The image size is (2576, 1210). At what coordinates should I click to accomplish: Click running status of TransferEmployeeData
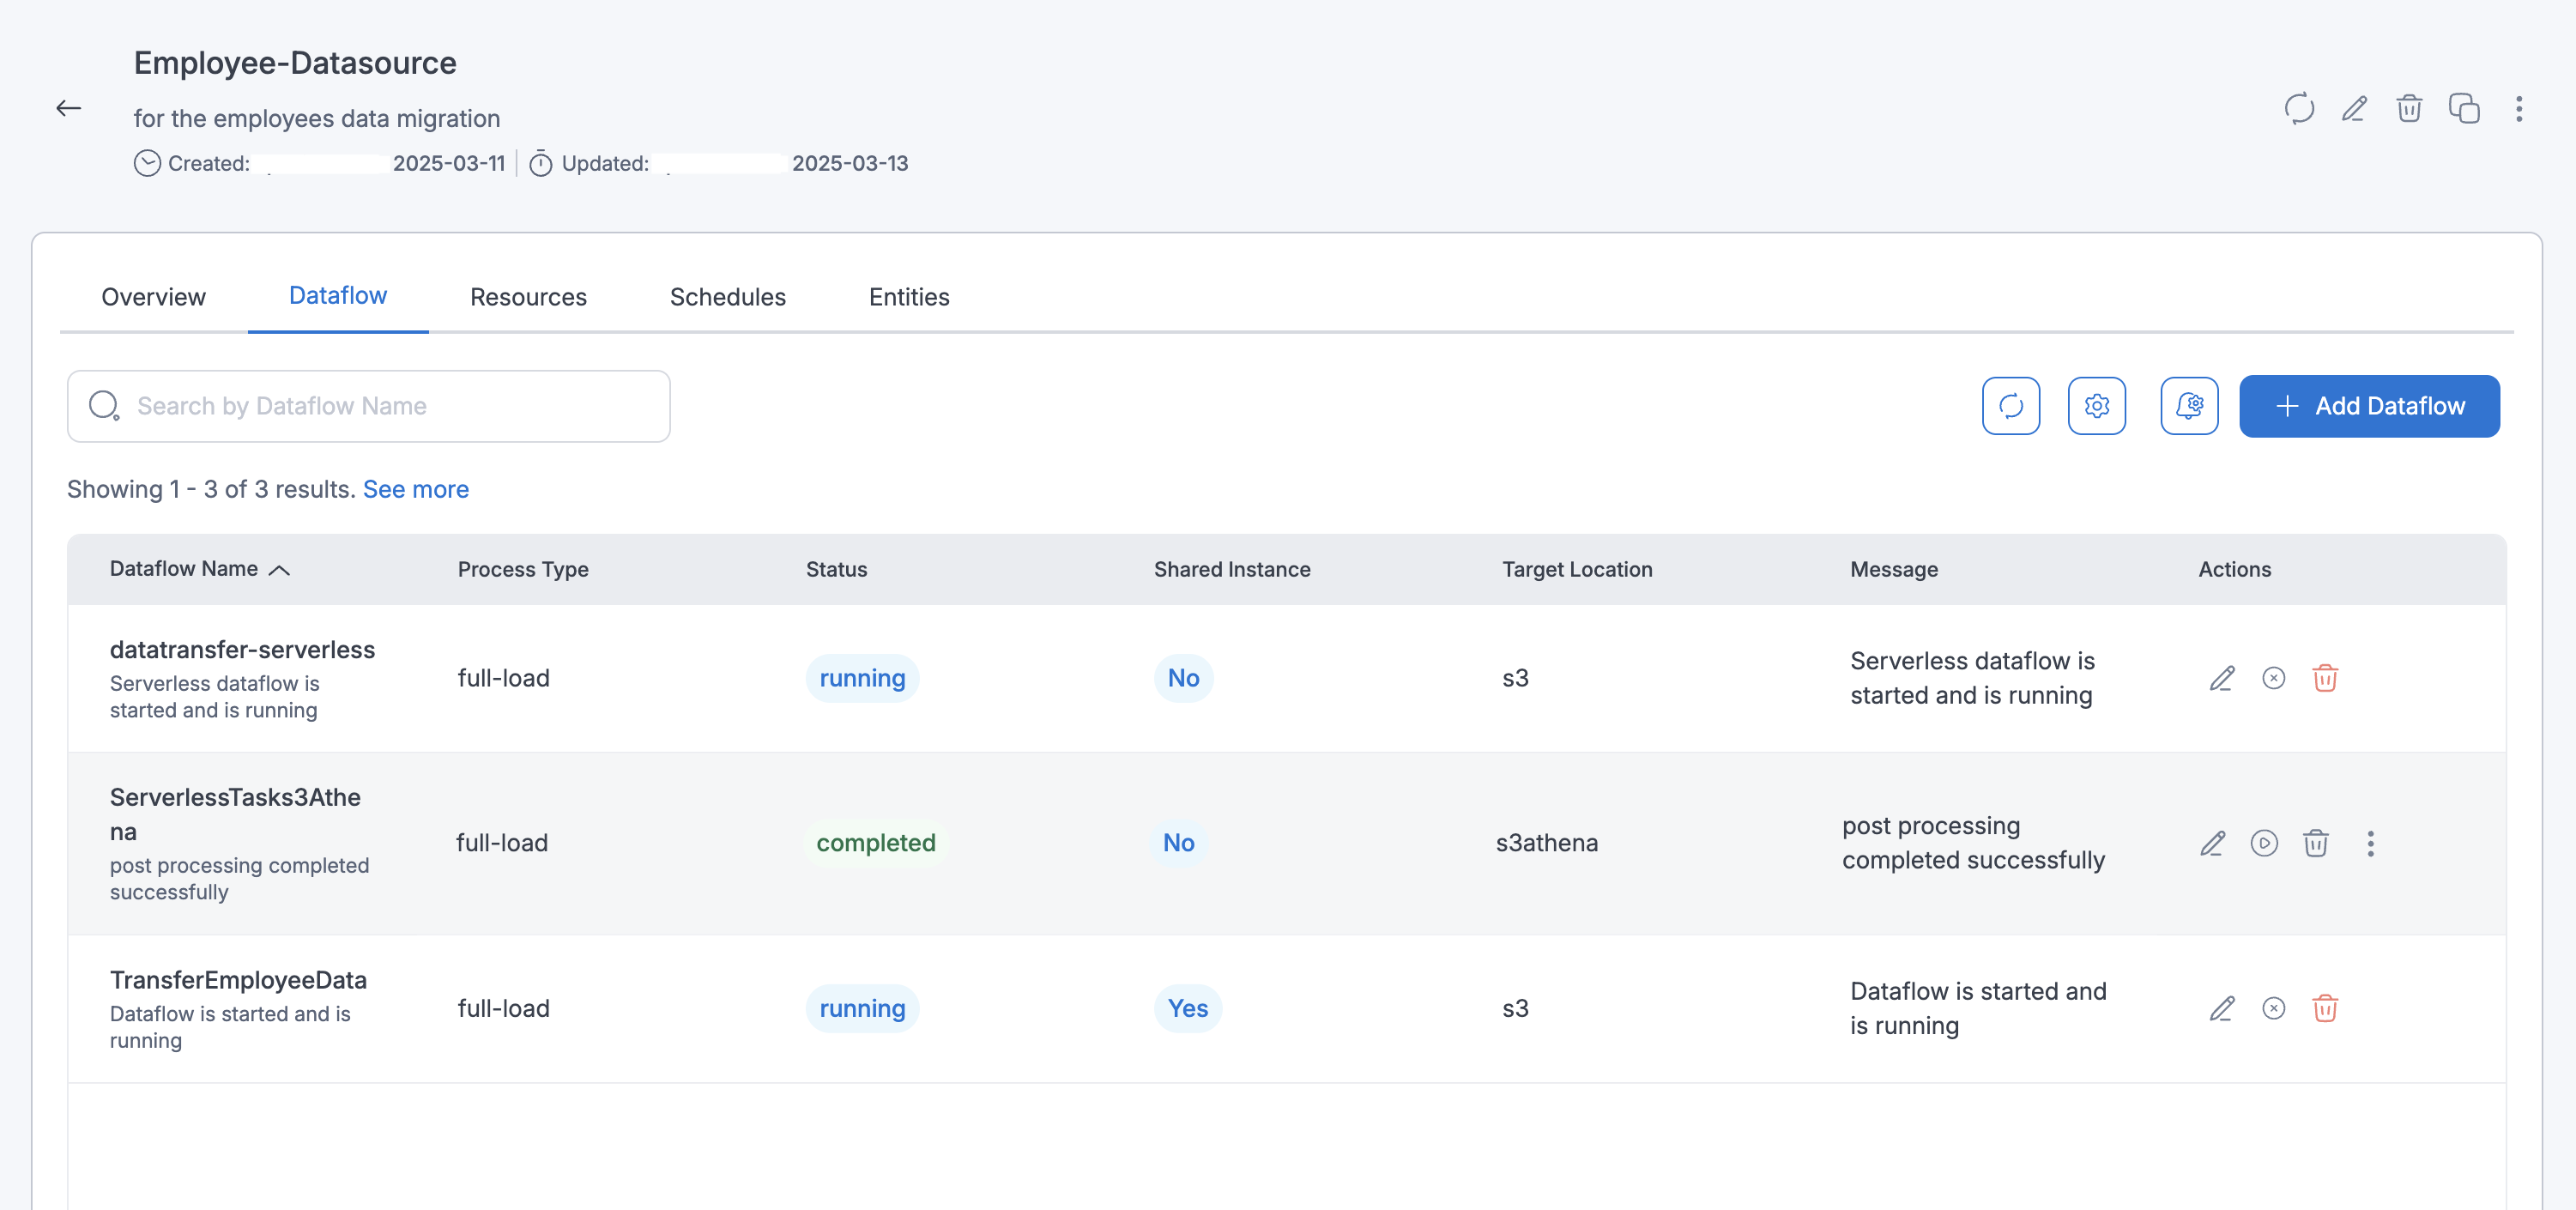point(862,1008)
